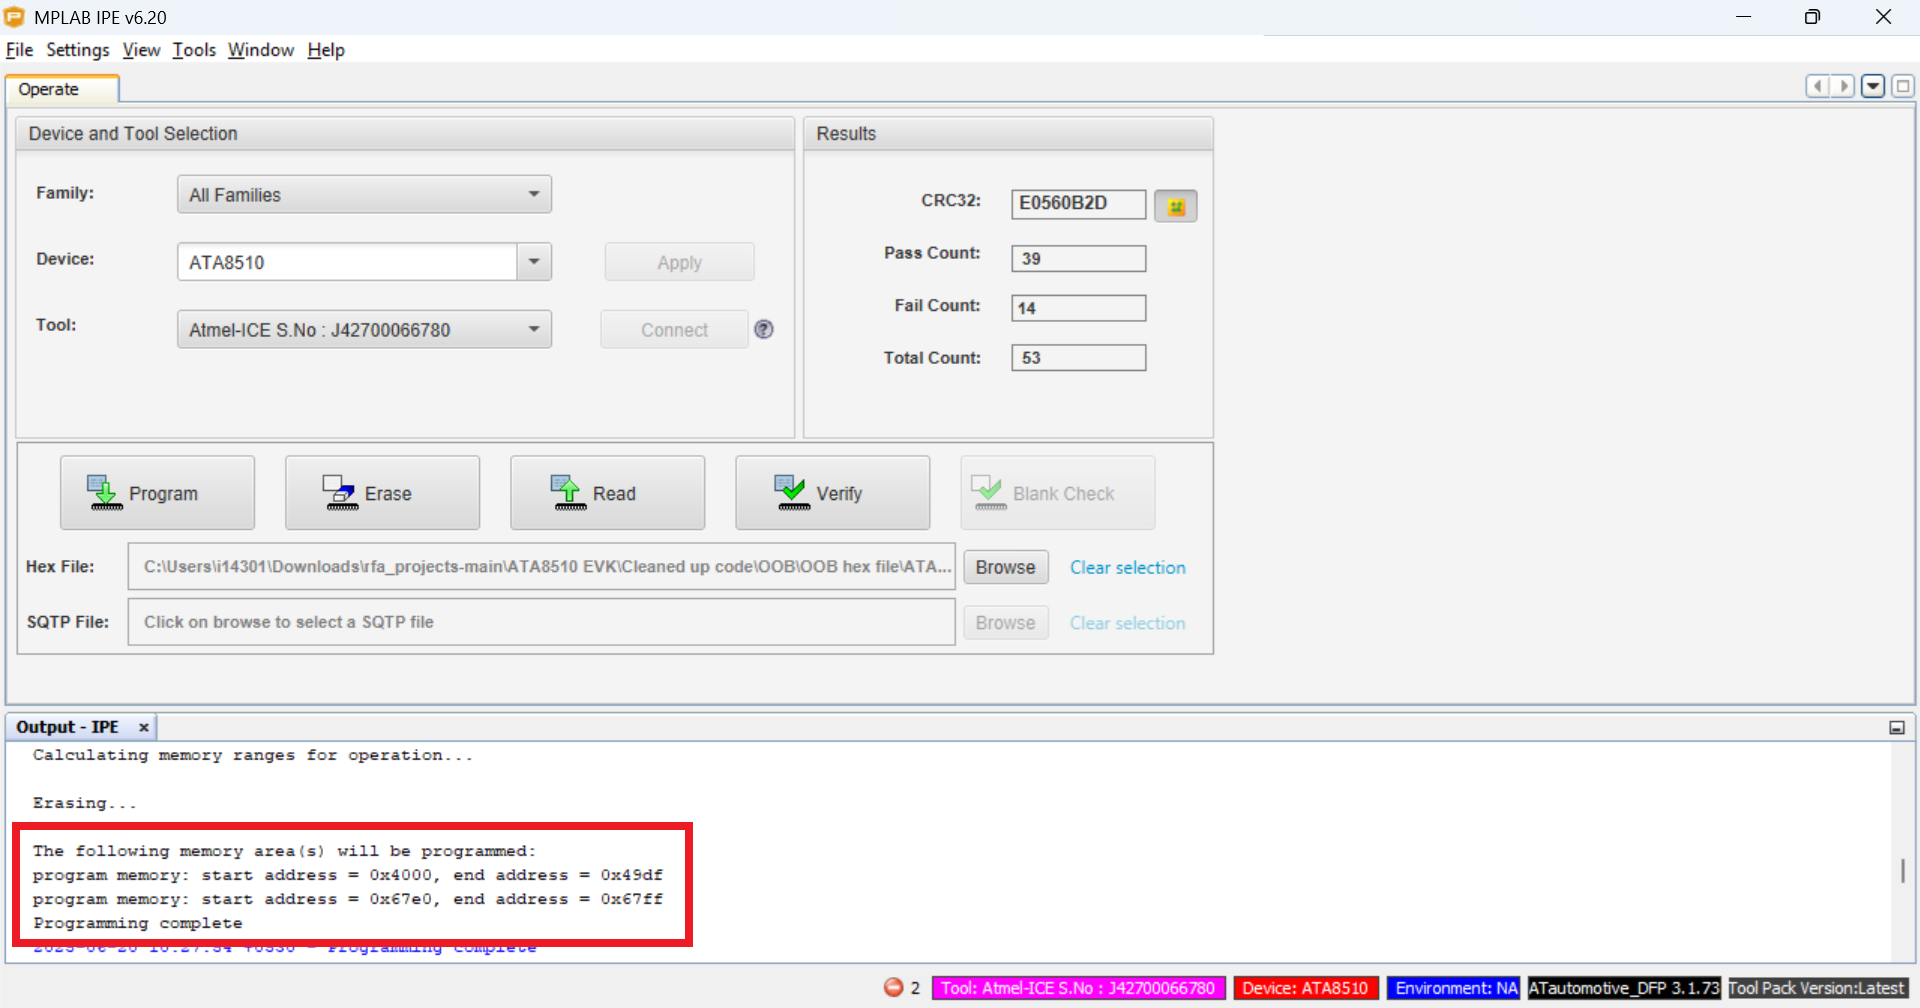Screen dimensions: 1920x1008
Task: Click the Fail Count field showing 14
Action: (1078, 307)
